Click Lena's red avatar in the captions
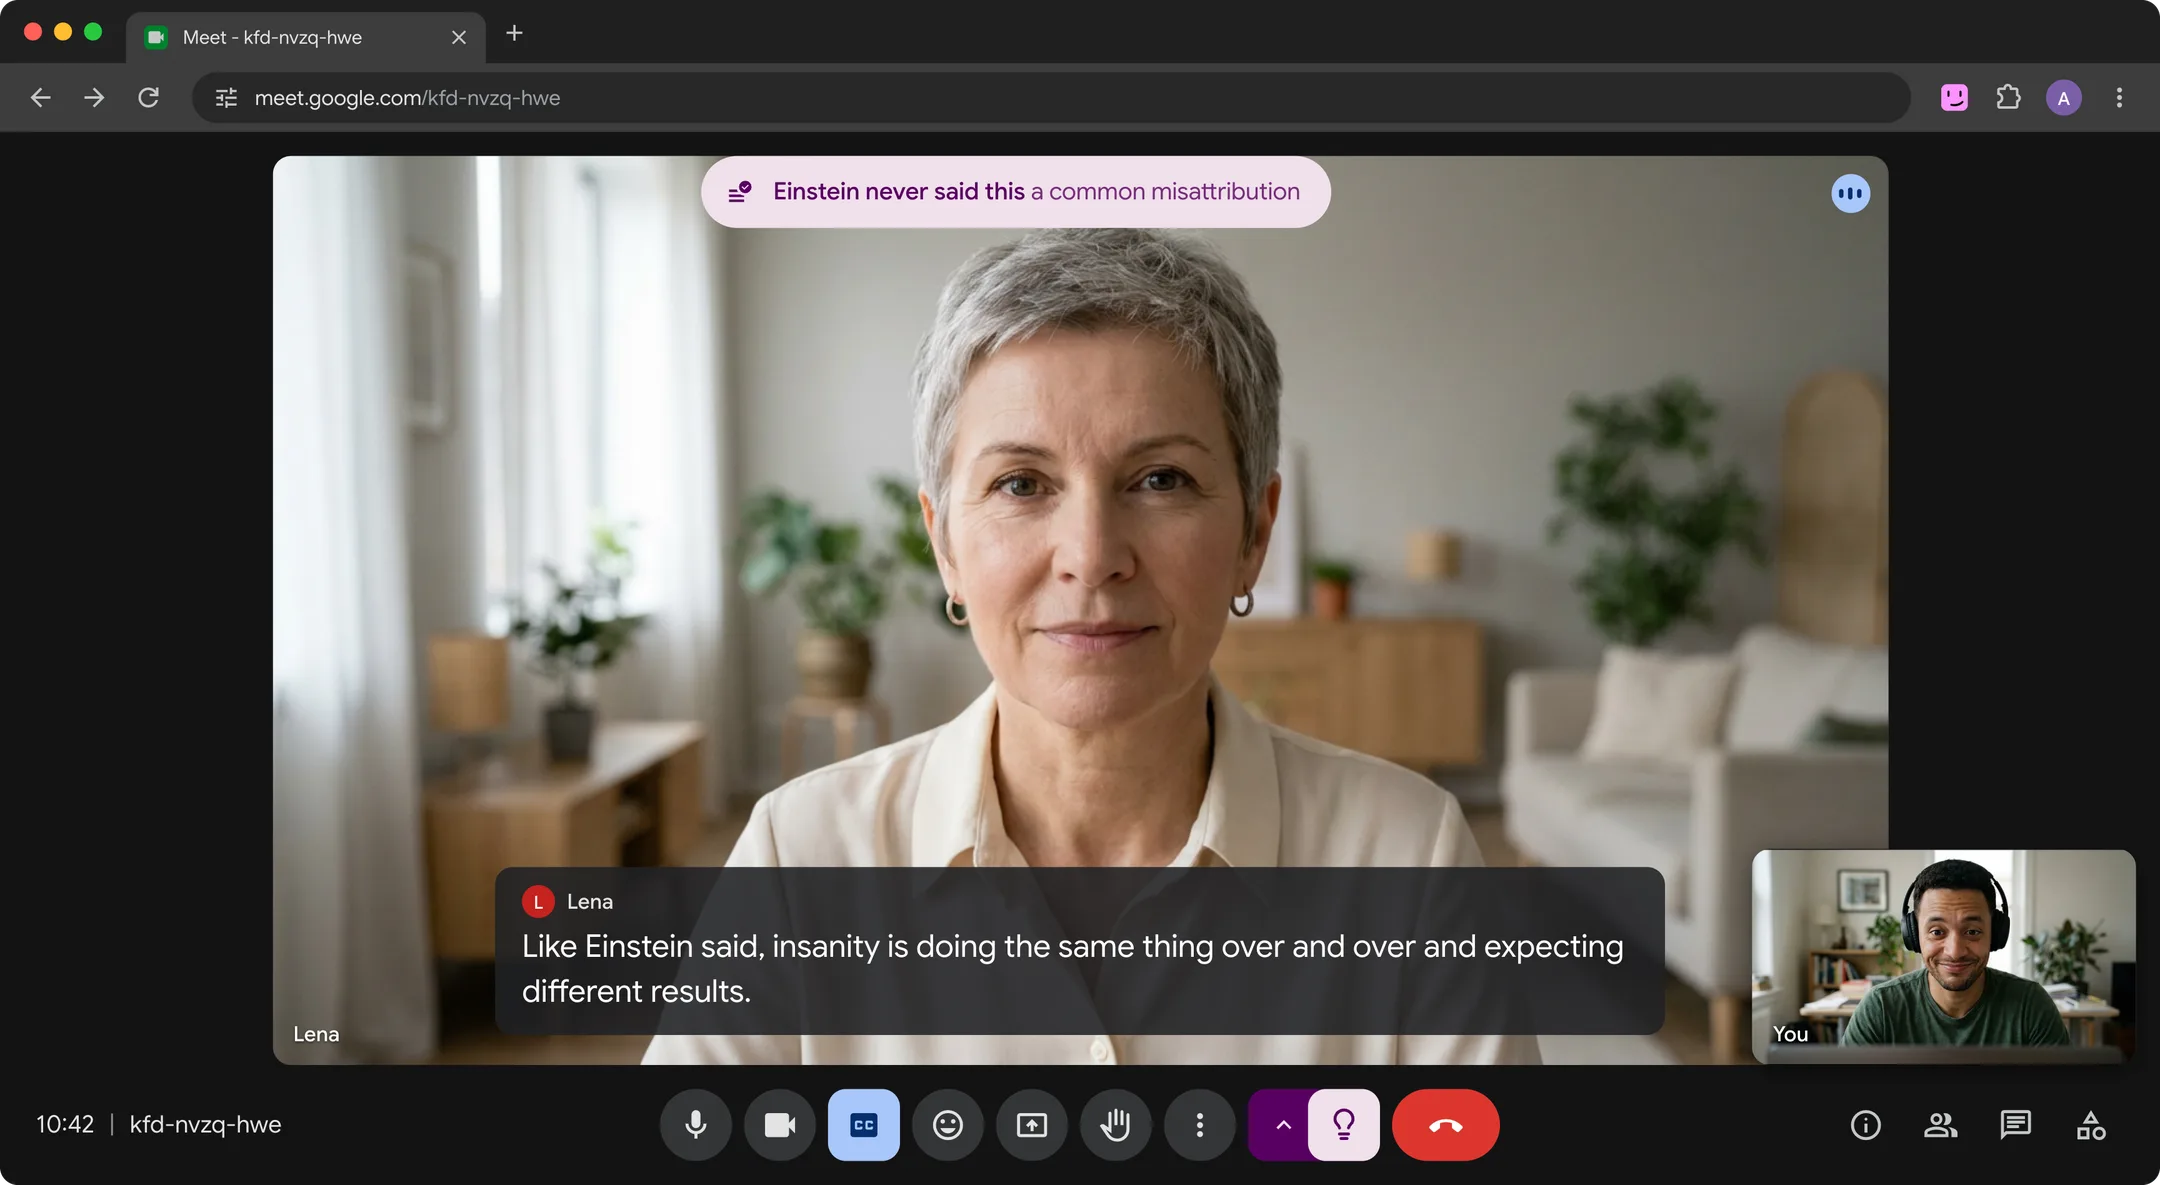The image size is (2160, 1185). [x=538, y=902]
